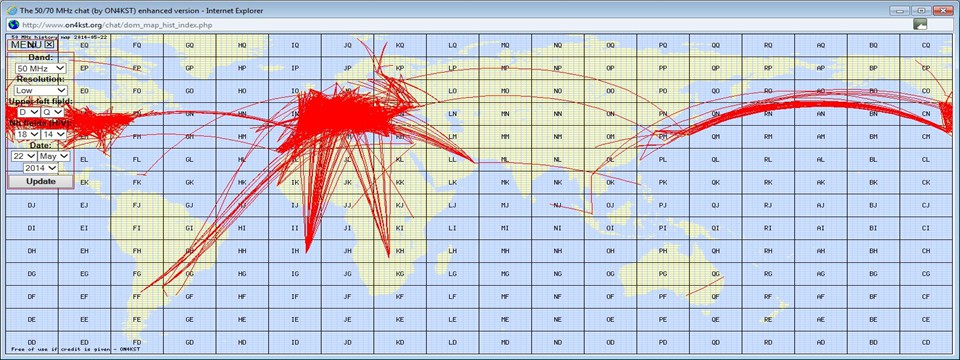Click the globe icon beside the URL

pos(13,25)
